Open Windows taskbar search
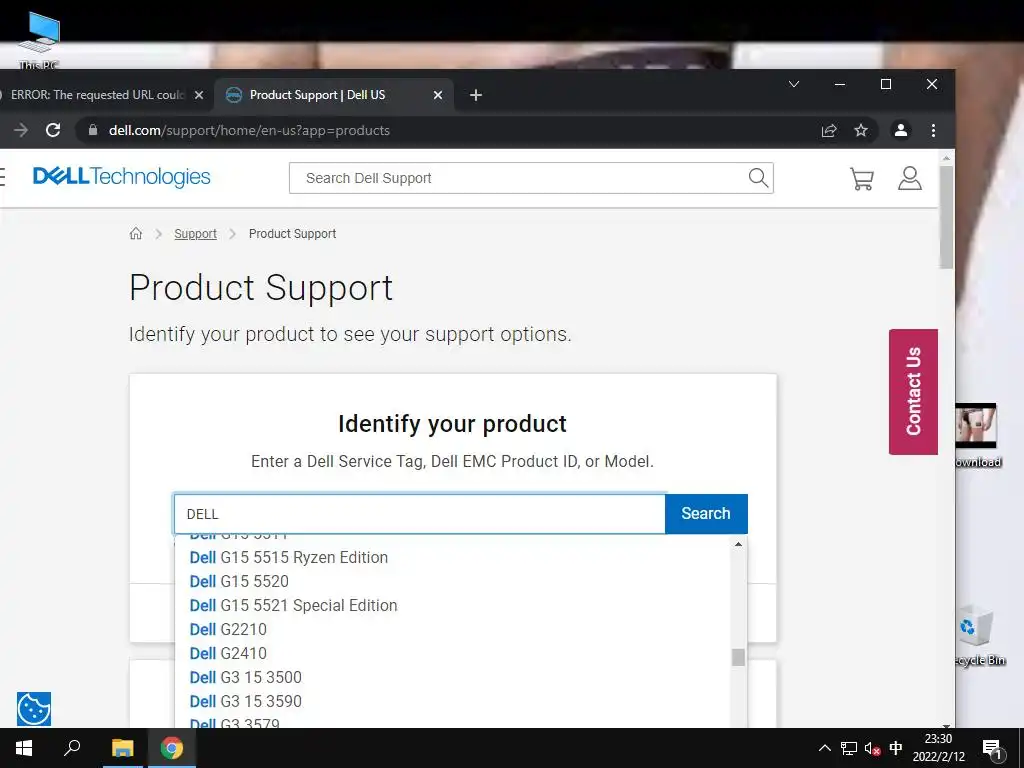 72,748
